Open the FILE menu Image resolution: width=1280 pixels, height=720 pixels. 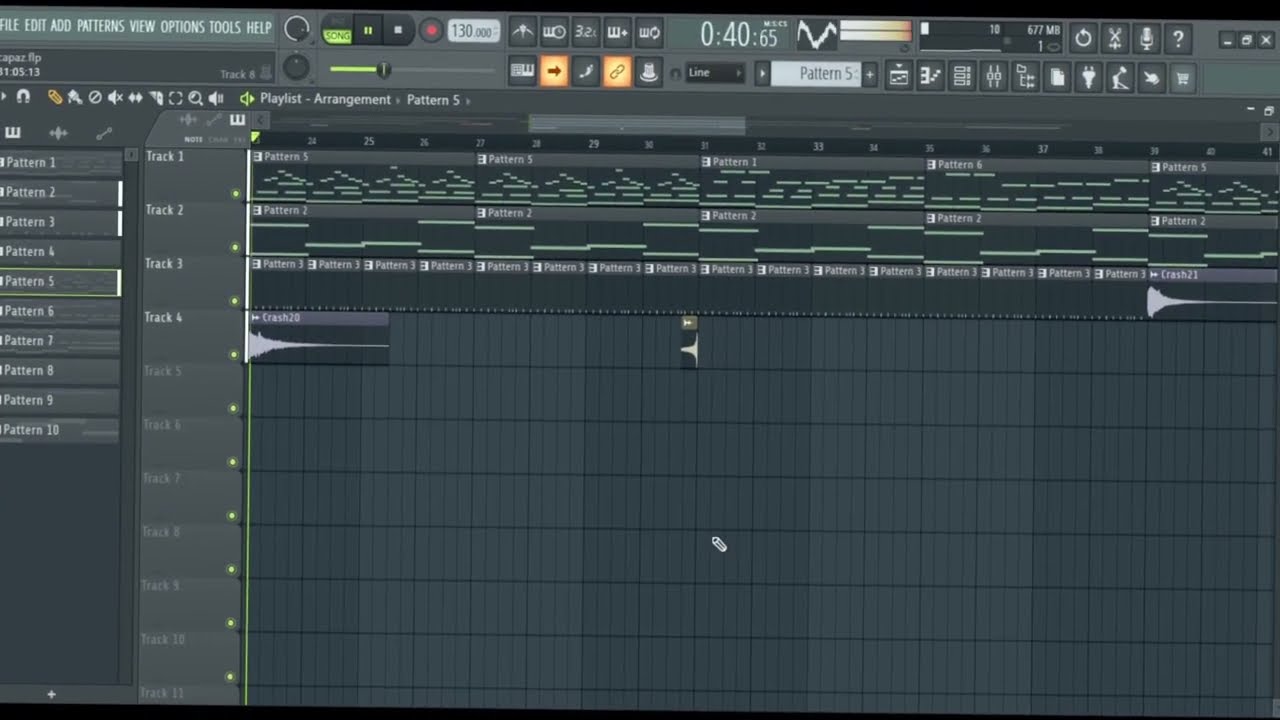pyautogui.click(x=10, y=26)
